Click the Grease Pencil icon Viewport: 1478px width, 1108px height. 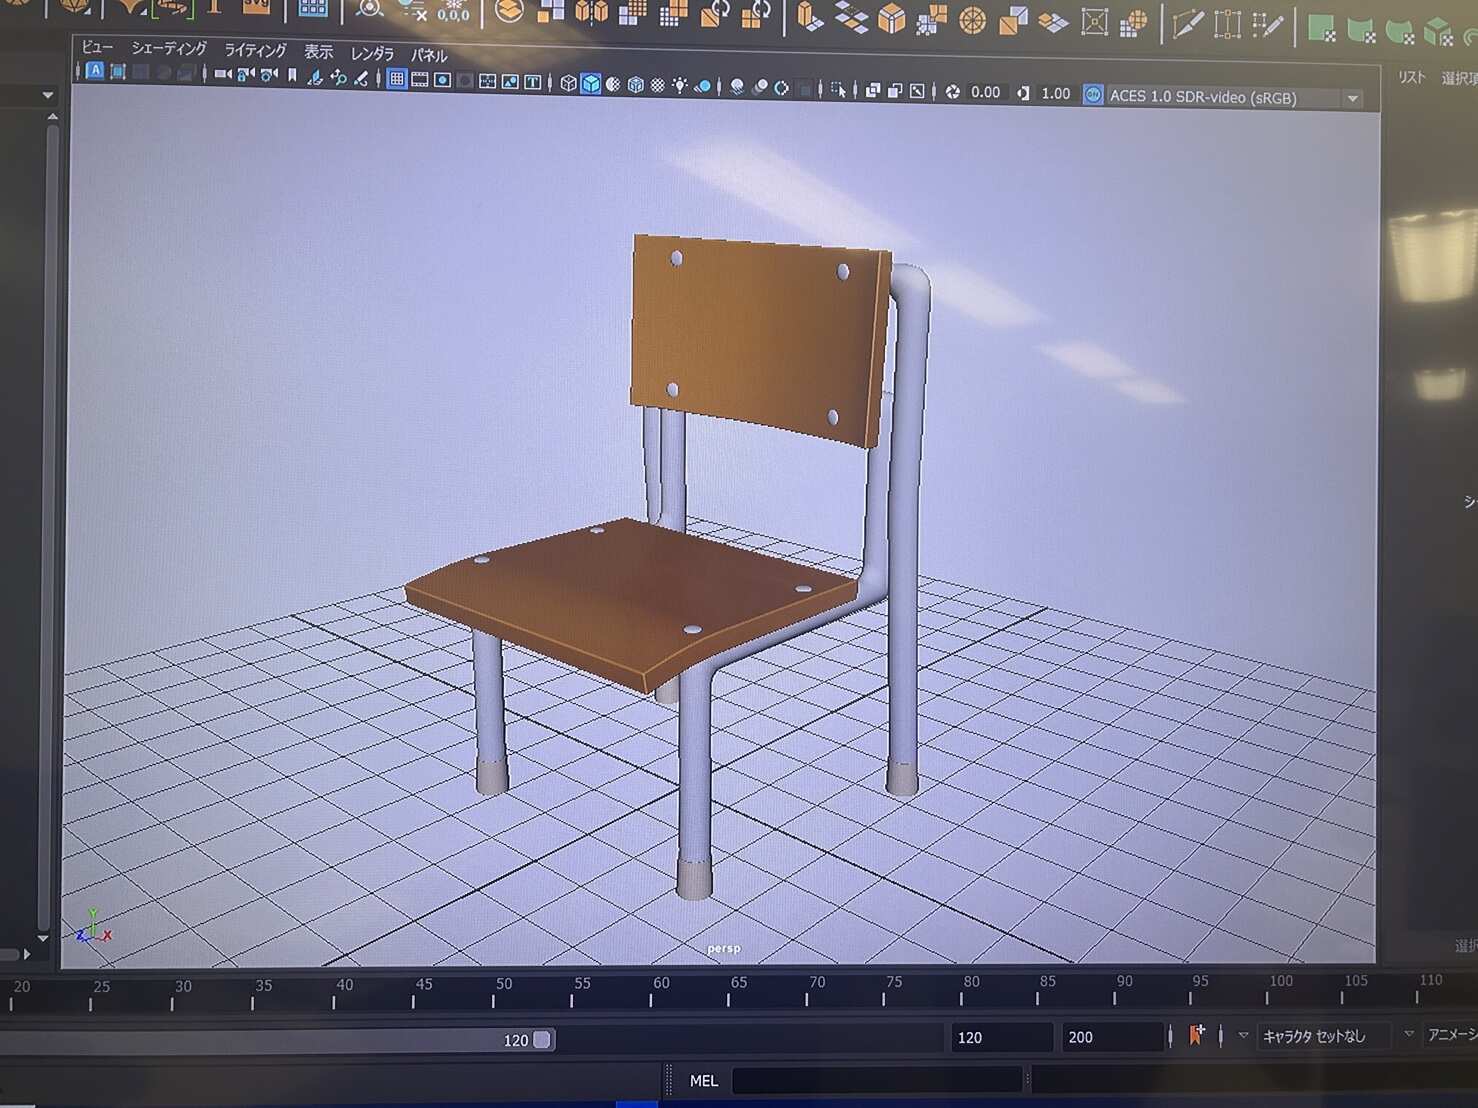[x=361, y=78]
